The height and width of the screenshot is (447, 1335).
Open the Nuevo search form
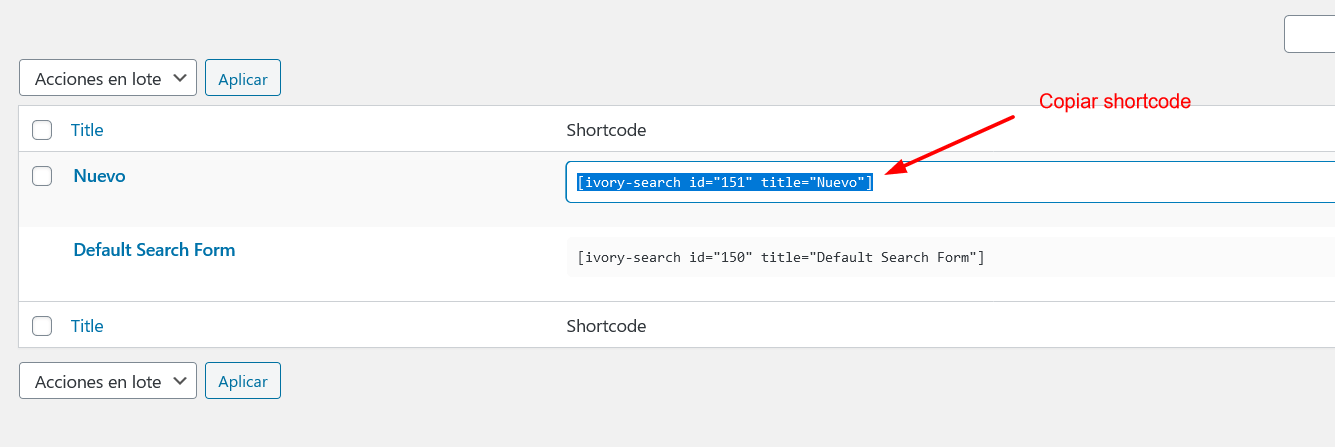tap(100, 176)
